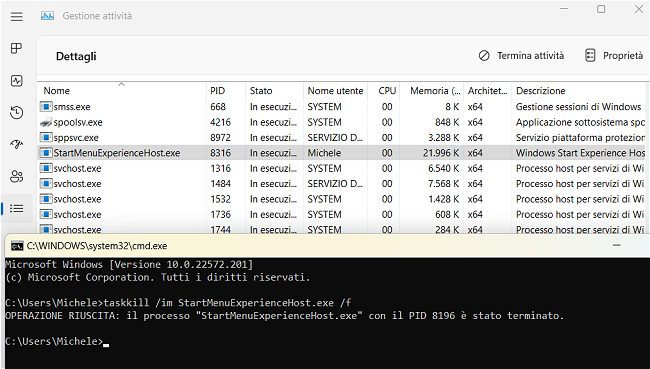Screen dimensions: 650x369
Task: Sort by the Stato column header
Action: 274,90
